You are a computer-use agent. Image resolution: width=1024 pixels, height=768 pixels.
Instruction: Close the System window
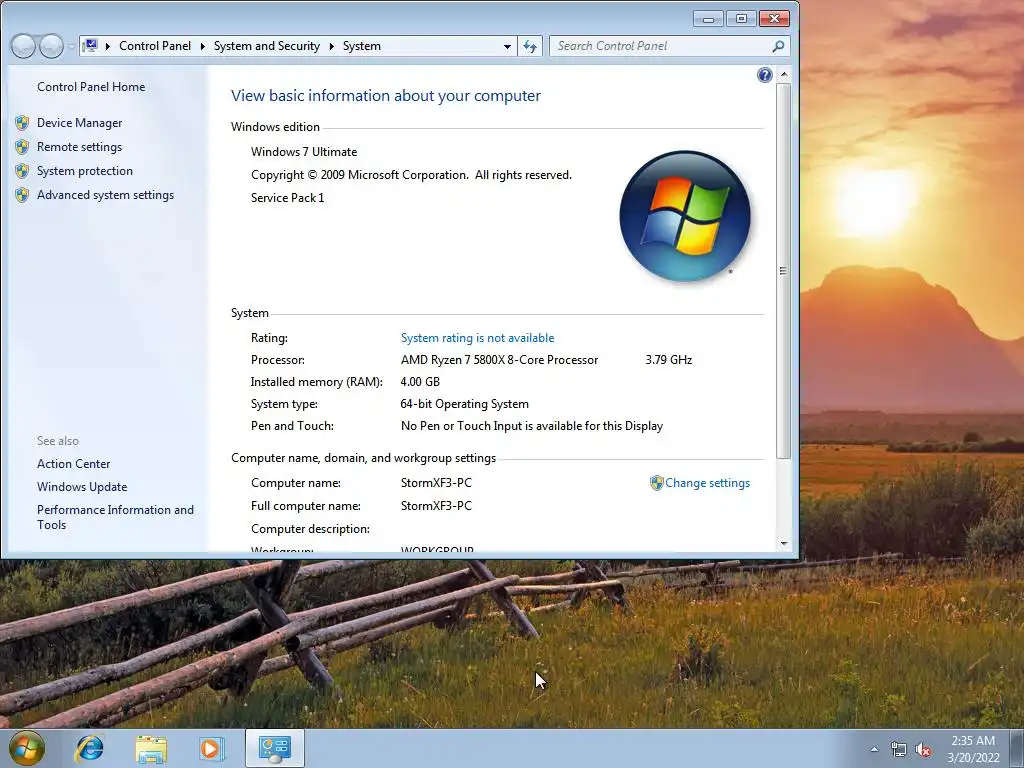pos(775,19)
